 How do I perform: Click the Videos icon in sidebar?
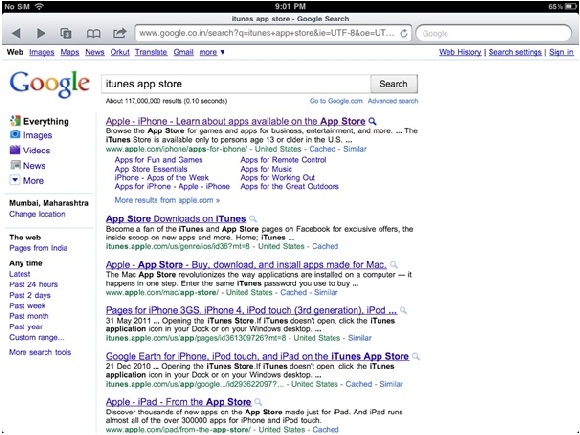tap(15, 150)
